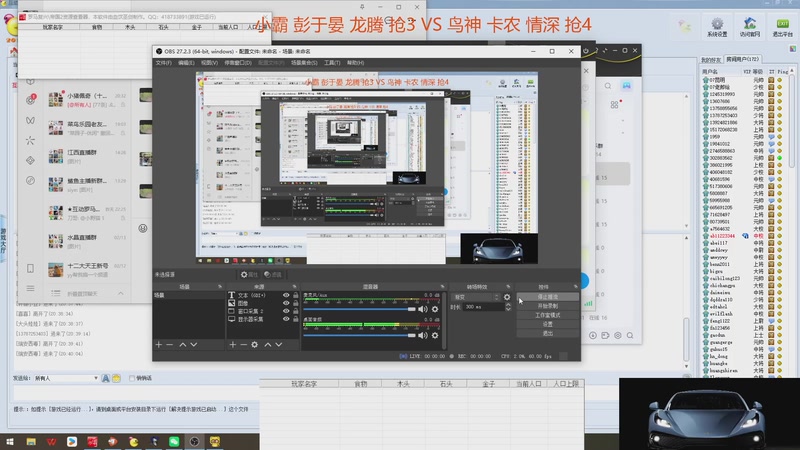Click 停止推流 button in OBS controls

[x=548, y=297]
